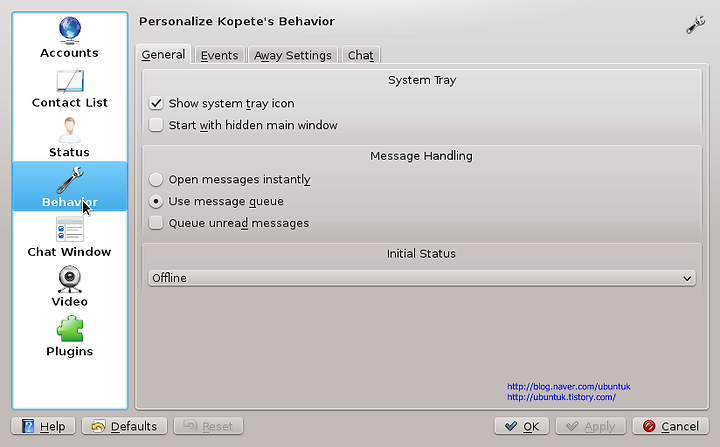Image resolution: width=720 pixels, height=447 pixels.
Task: Select Use message queue radio button
Action: (156, 201)
